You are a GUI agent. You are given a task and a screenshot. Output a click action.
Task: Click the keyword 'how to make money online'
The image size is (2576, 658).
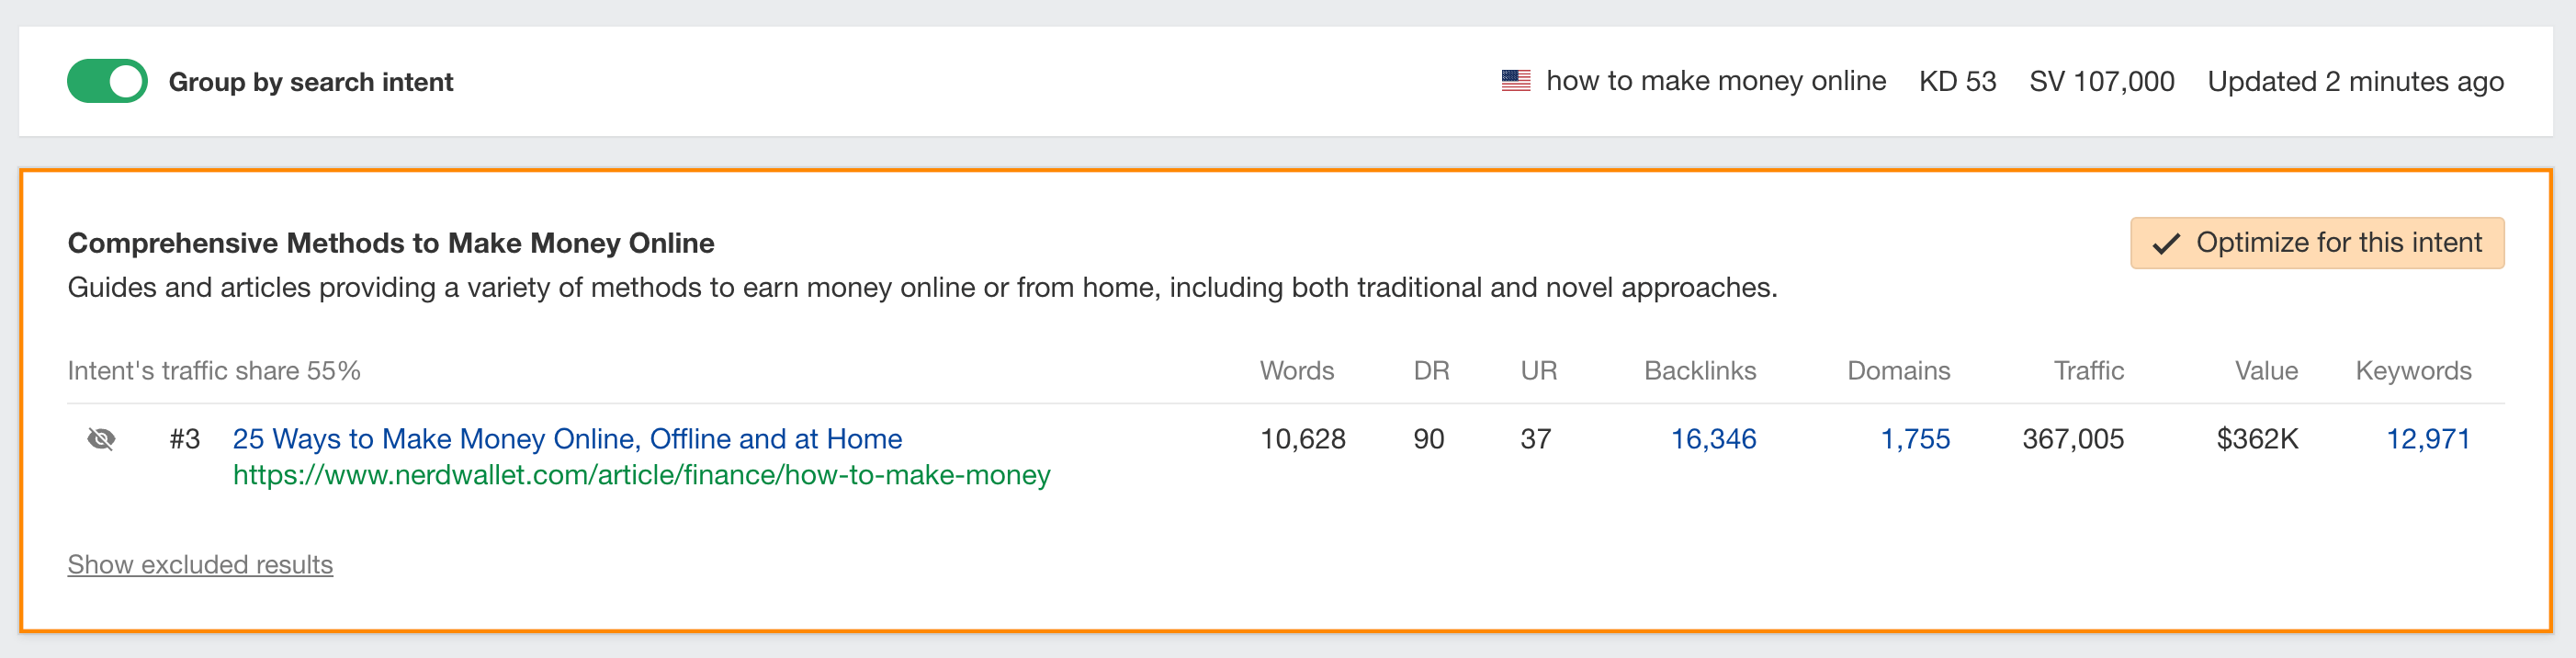[x=1717, y=80]
